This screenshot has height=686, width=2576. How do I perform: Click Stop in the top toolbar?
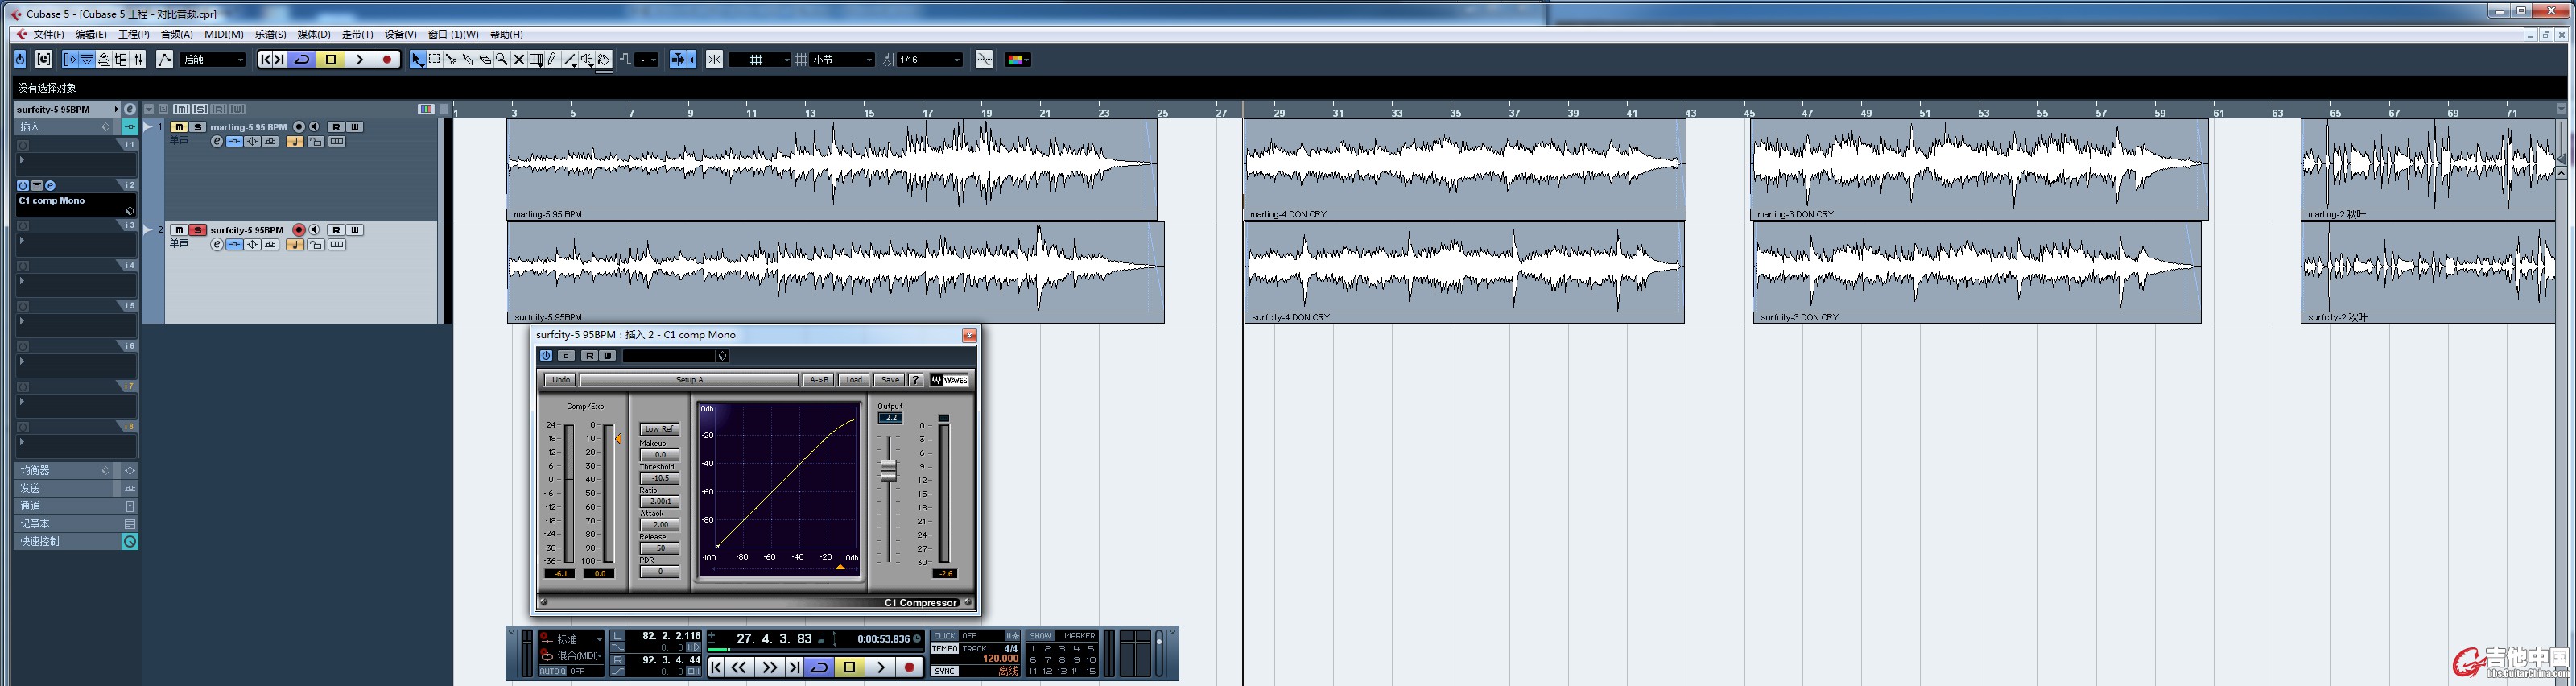coord(331,60)
